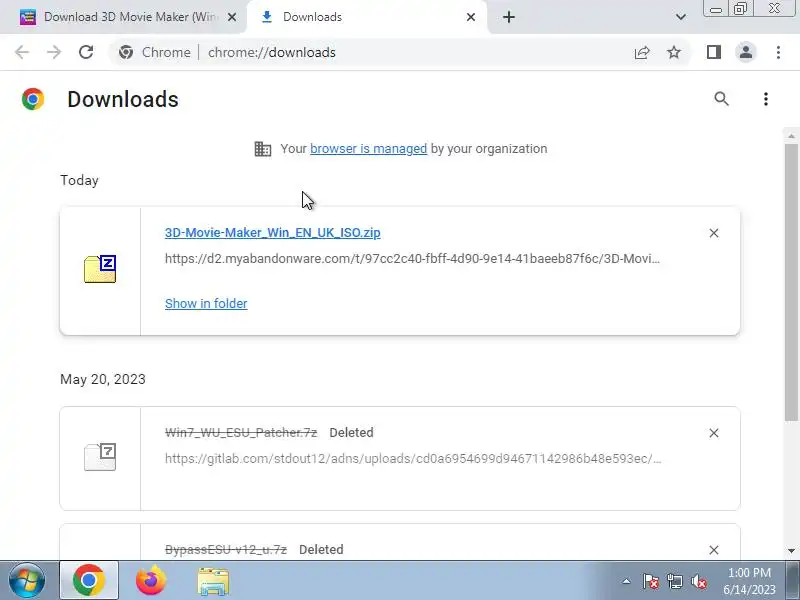Viewport: 800px width, 600px height.
Task: Open the taskbar clock showing 1:00 PM
Action: click(749, 581)
